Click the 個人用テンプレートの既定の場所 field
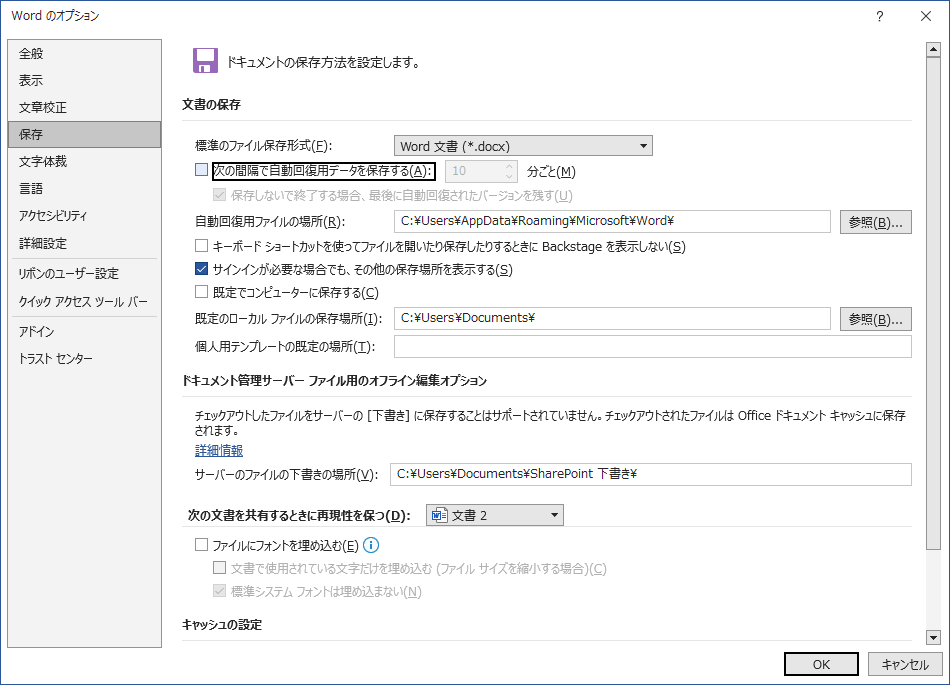This screenshot has width=950, height=685. pyautogui.click(x=653, y=346)
